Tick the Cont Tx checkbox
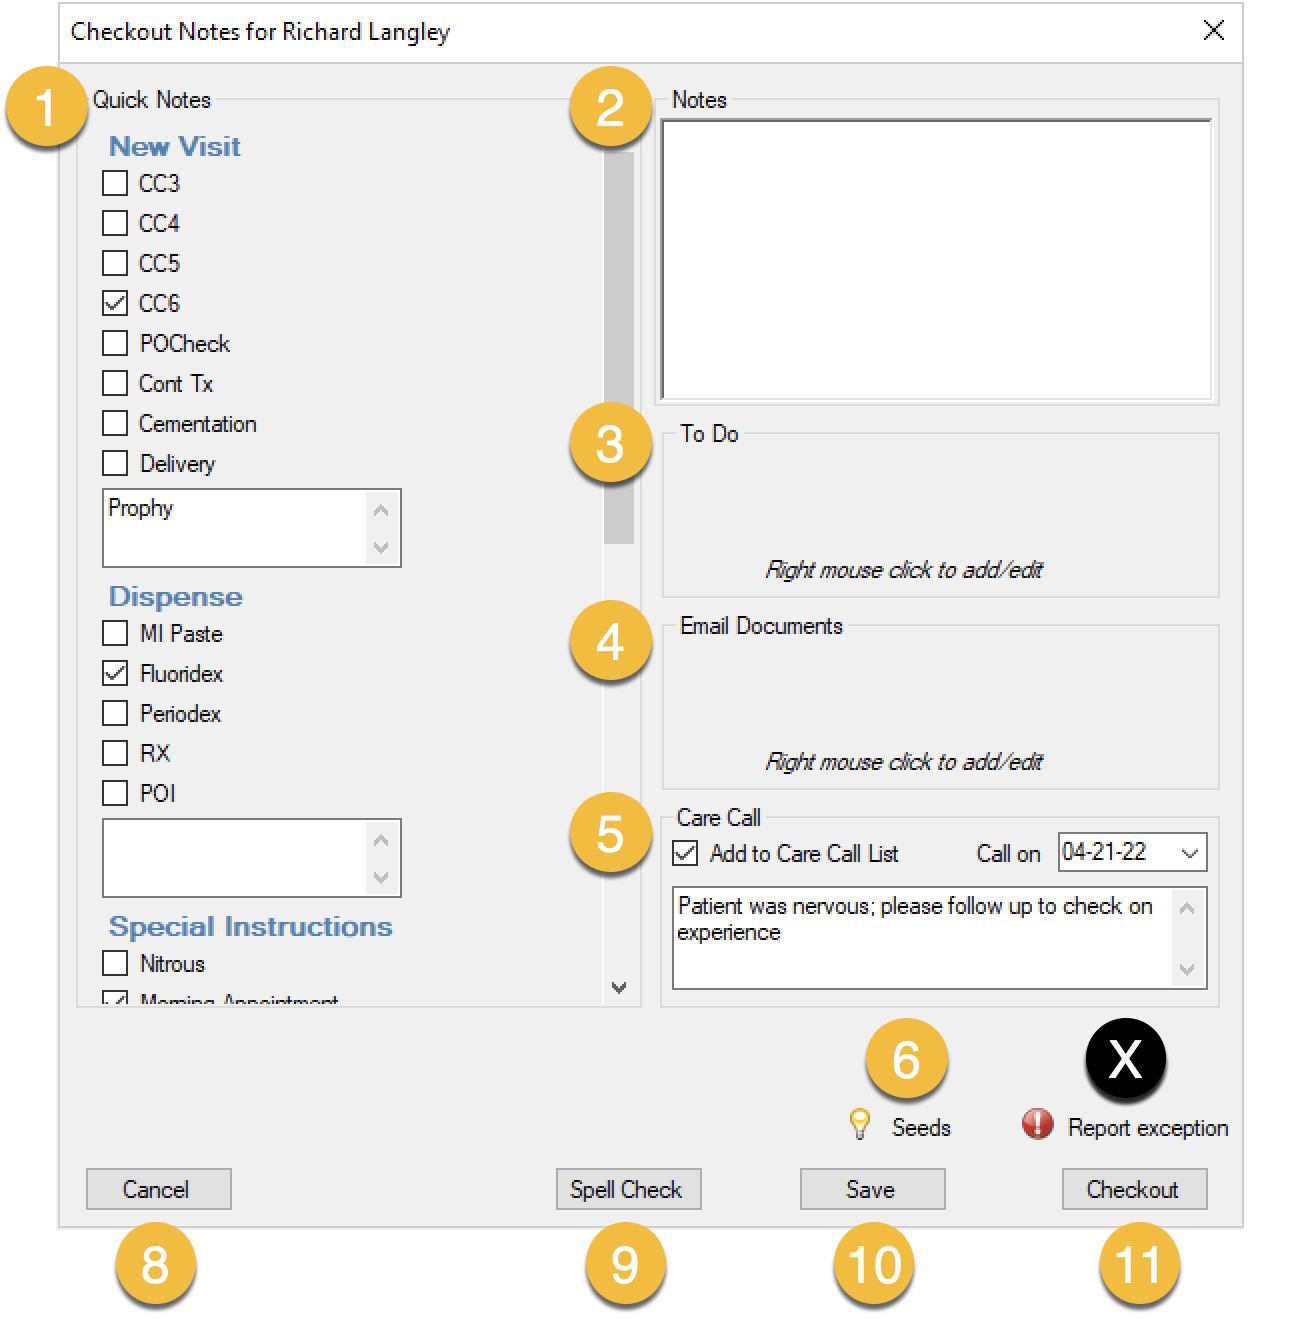The image size is (1300, 1324). point(115,383)
